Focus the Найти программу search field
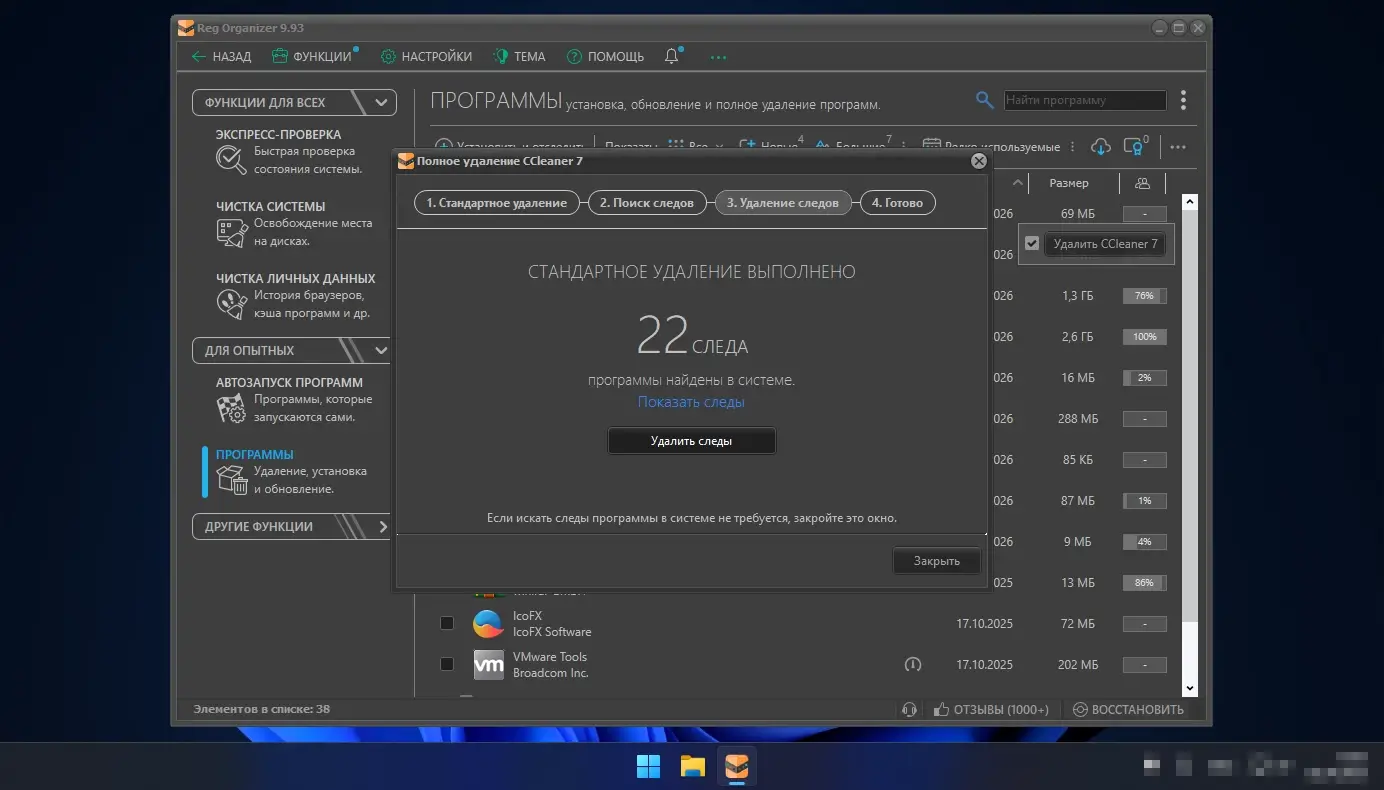The height and width of the screenshot is (790, 1384). coord(1085,100)
